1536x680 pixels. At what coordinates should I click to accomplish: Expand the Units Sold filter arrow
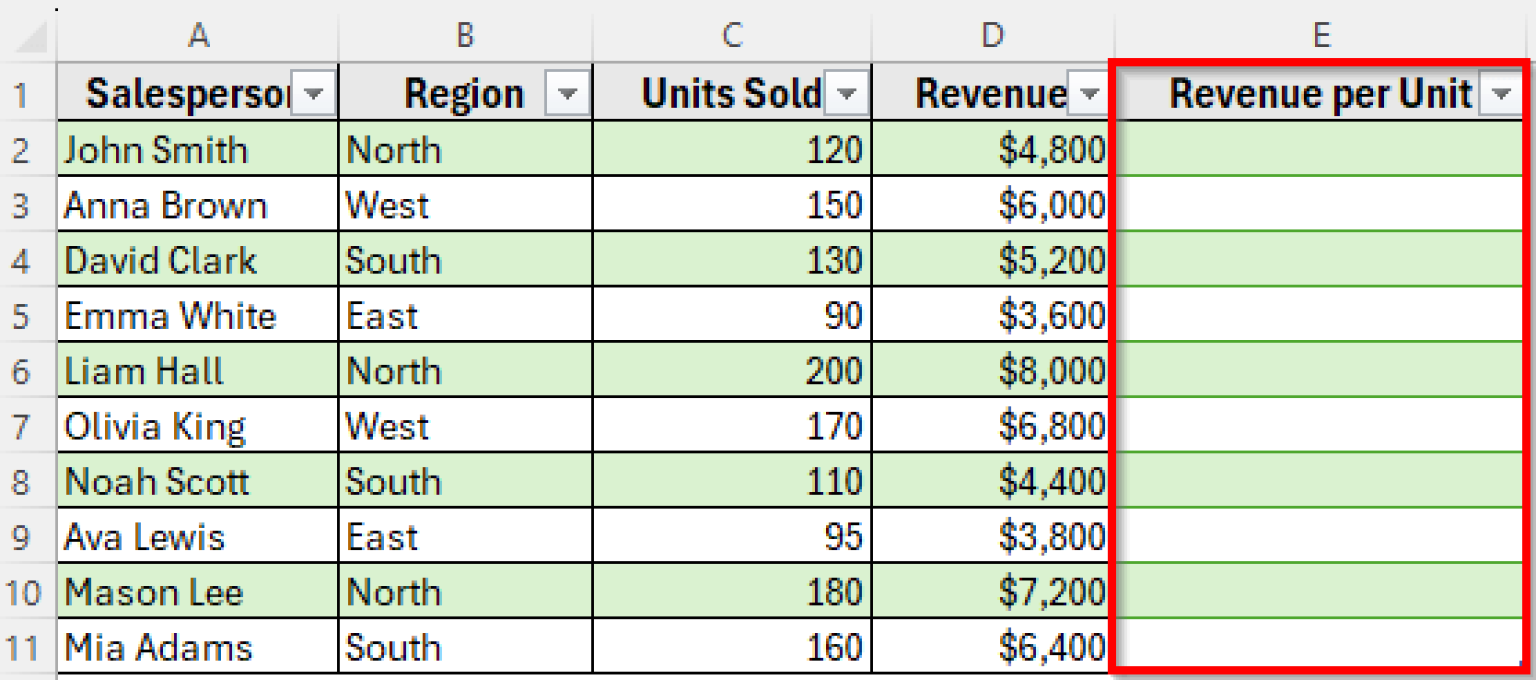(847, 94)
